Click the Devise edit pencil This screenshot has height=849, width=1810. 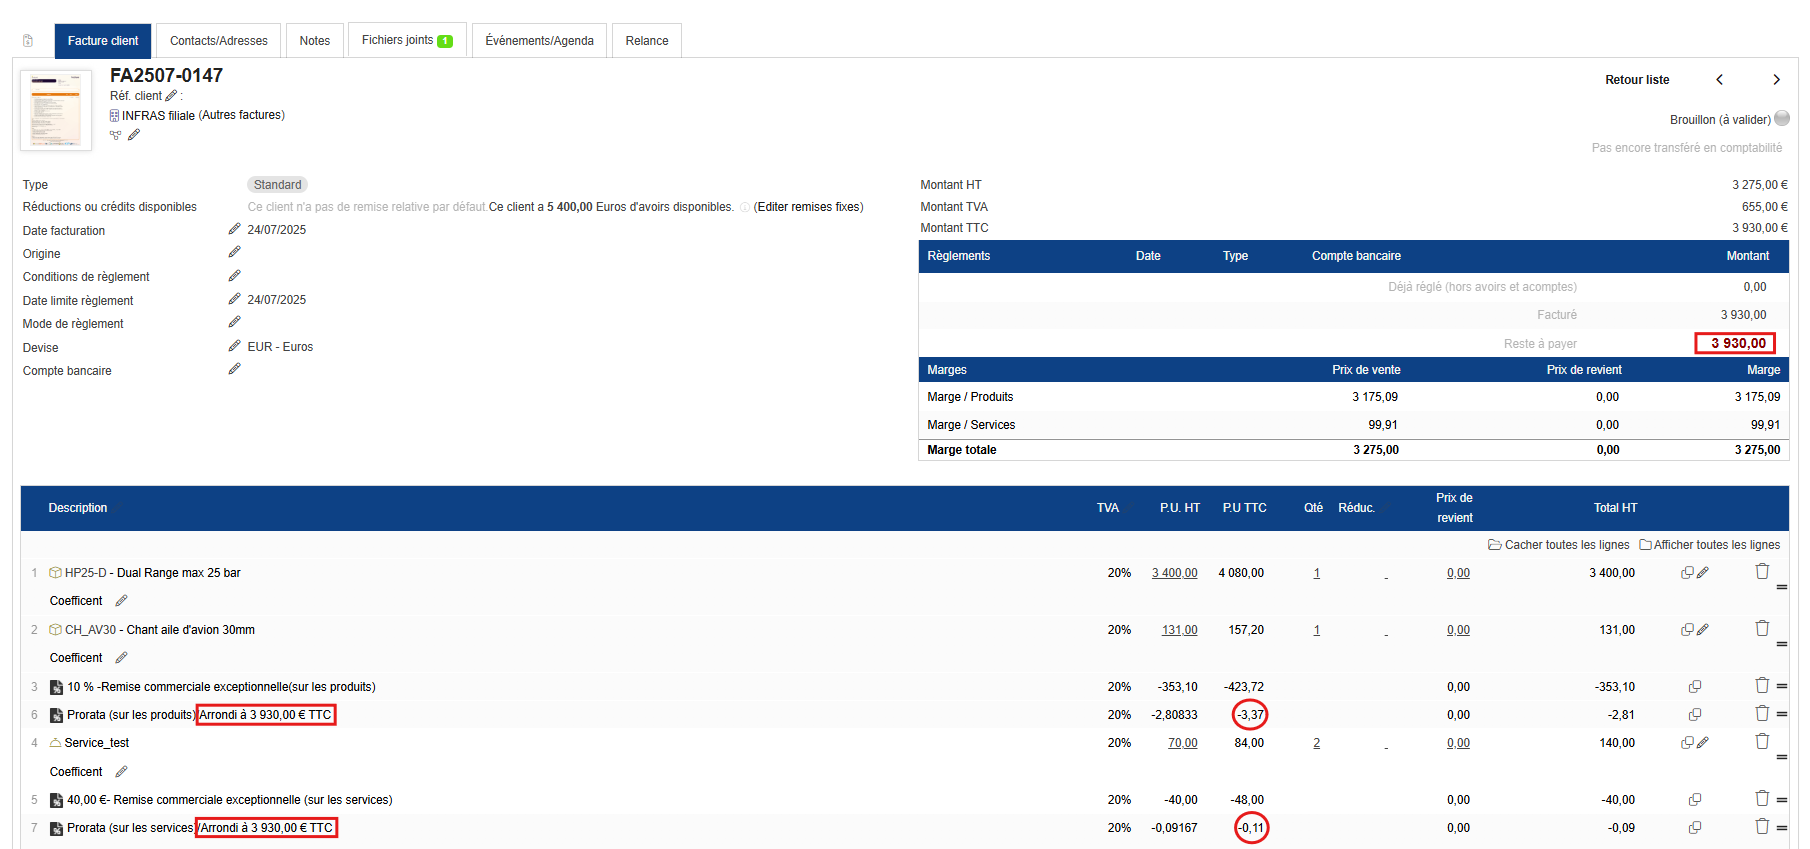[234, 346]
